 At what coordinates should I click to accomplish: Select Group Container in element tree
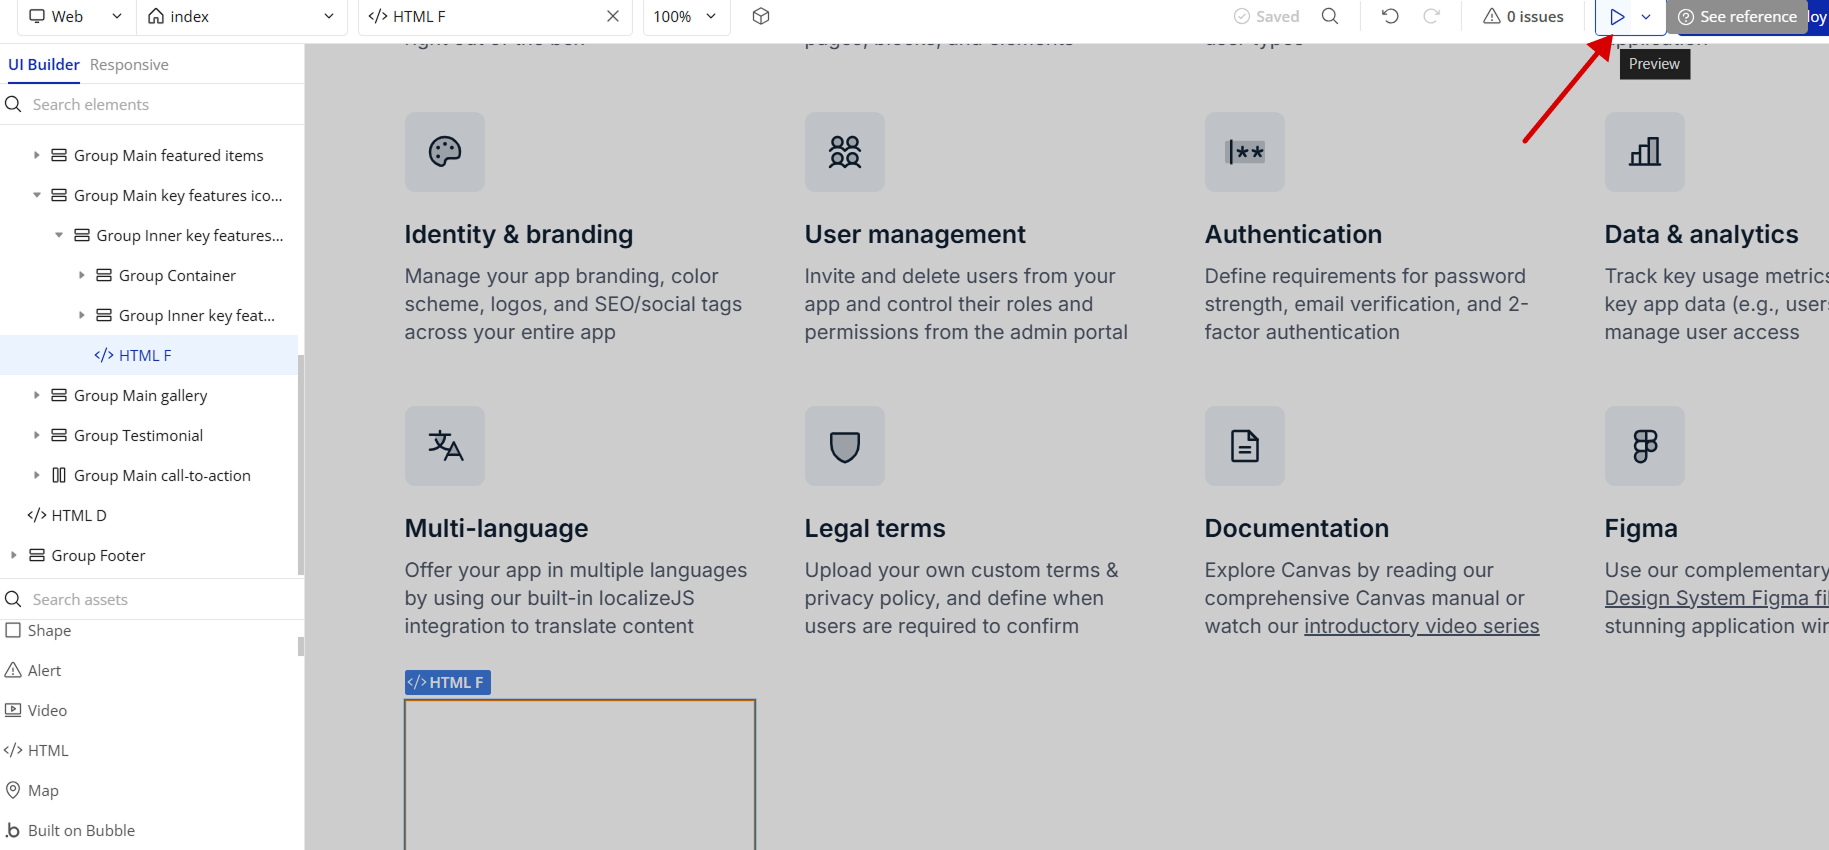pyautogui.click(x=149, y=275)
